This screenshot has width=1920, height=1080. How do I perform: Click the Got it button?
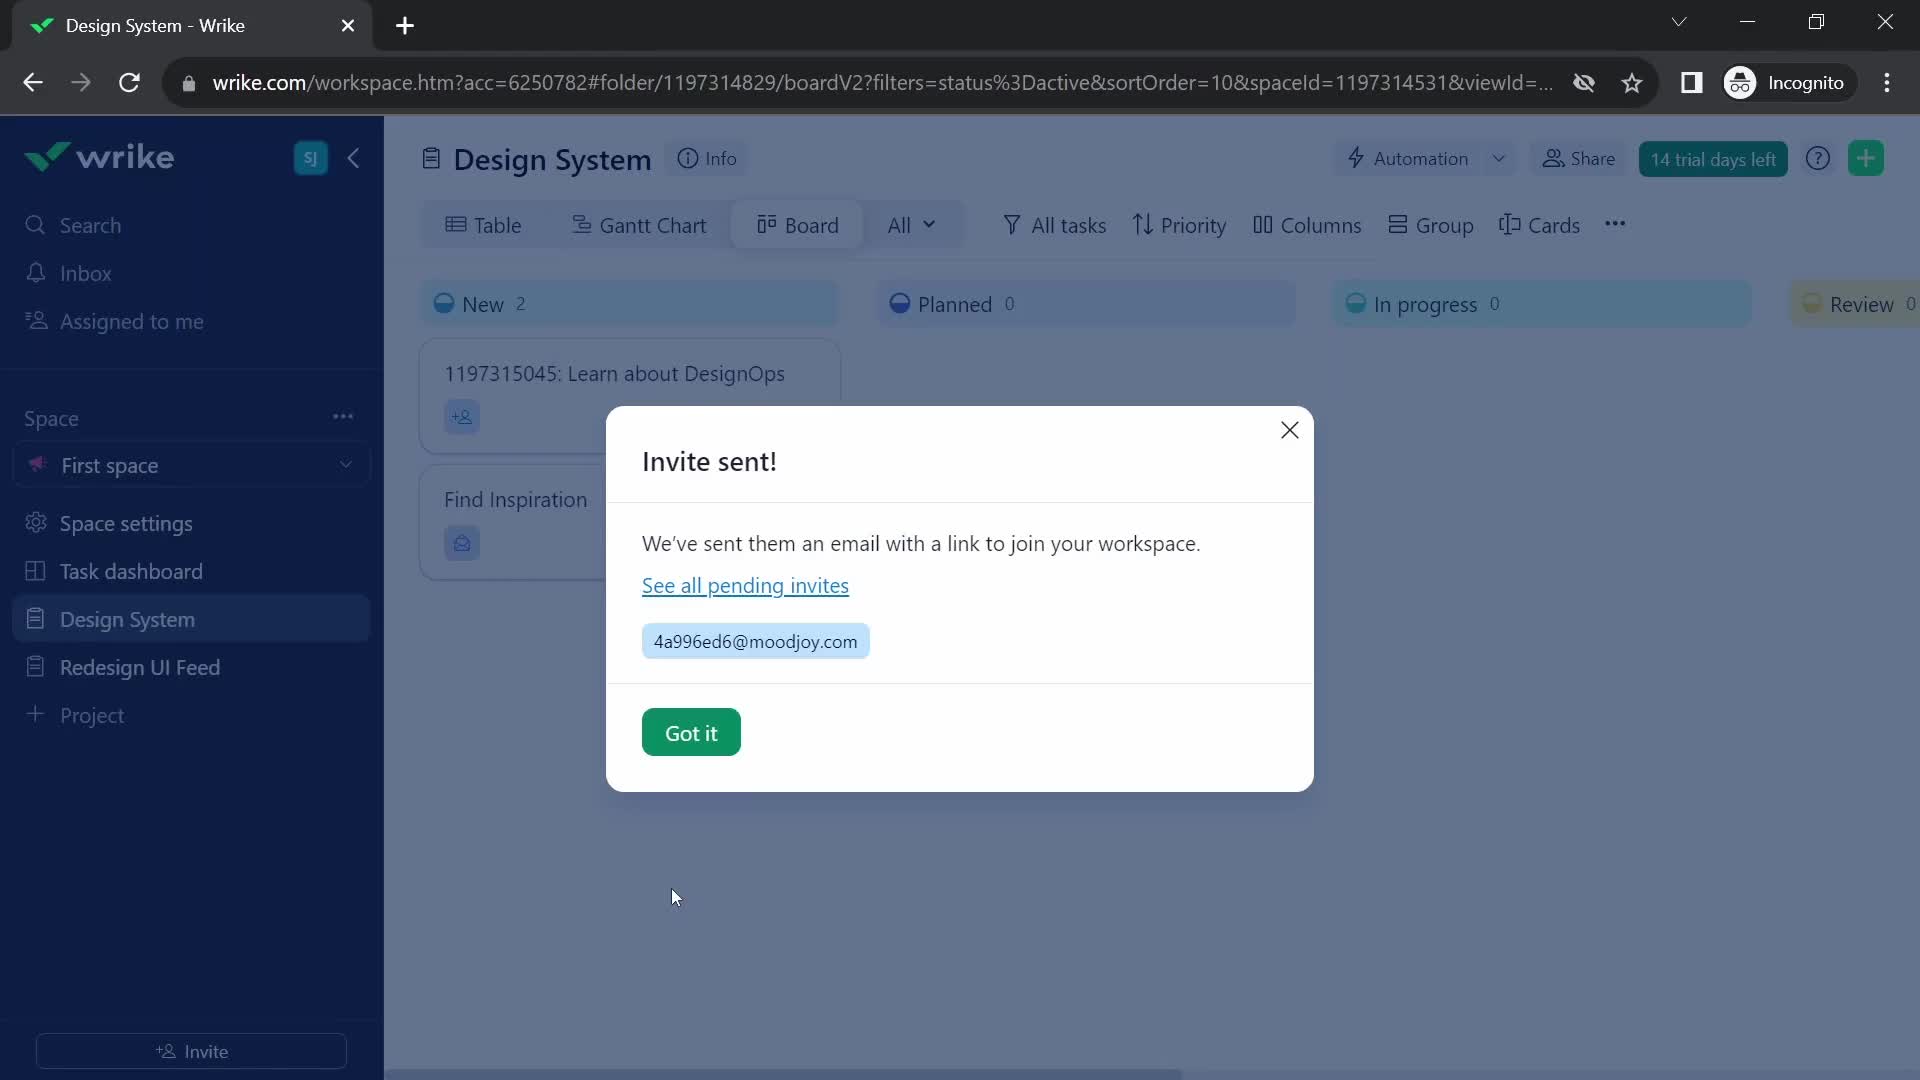tap(691, 733)
